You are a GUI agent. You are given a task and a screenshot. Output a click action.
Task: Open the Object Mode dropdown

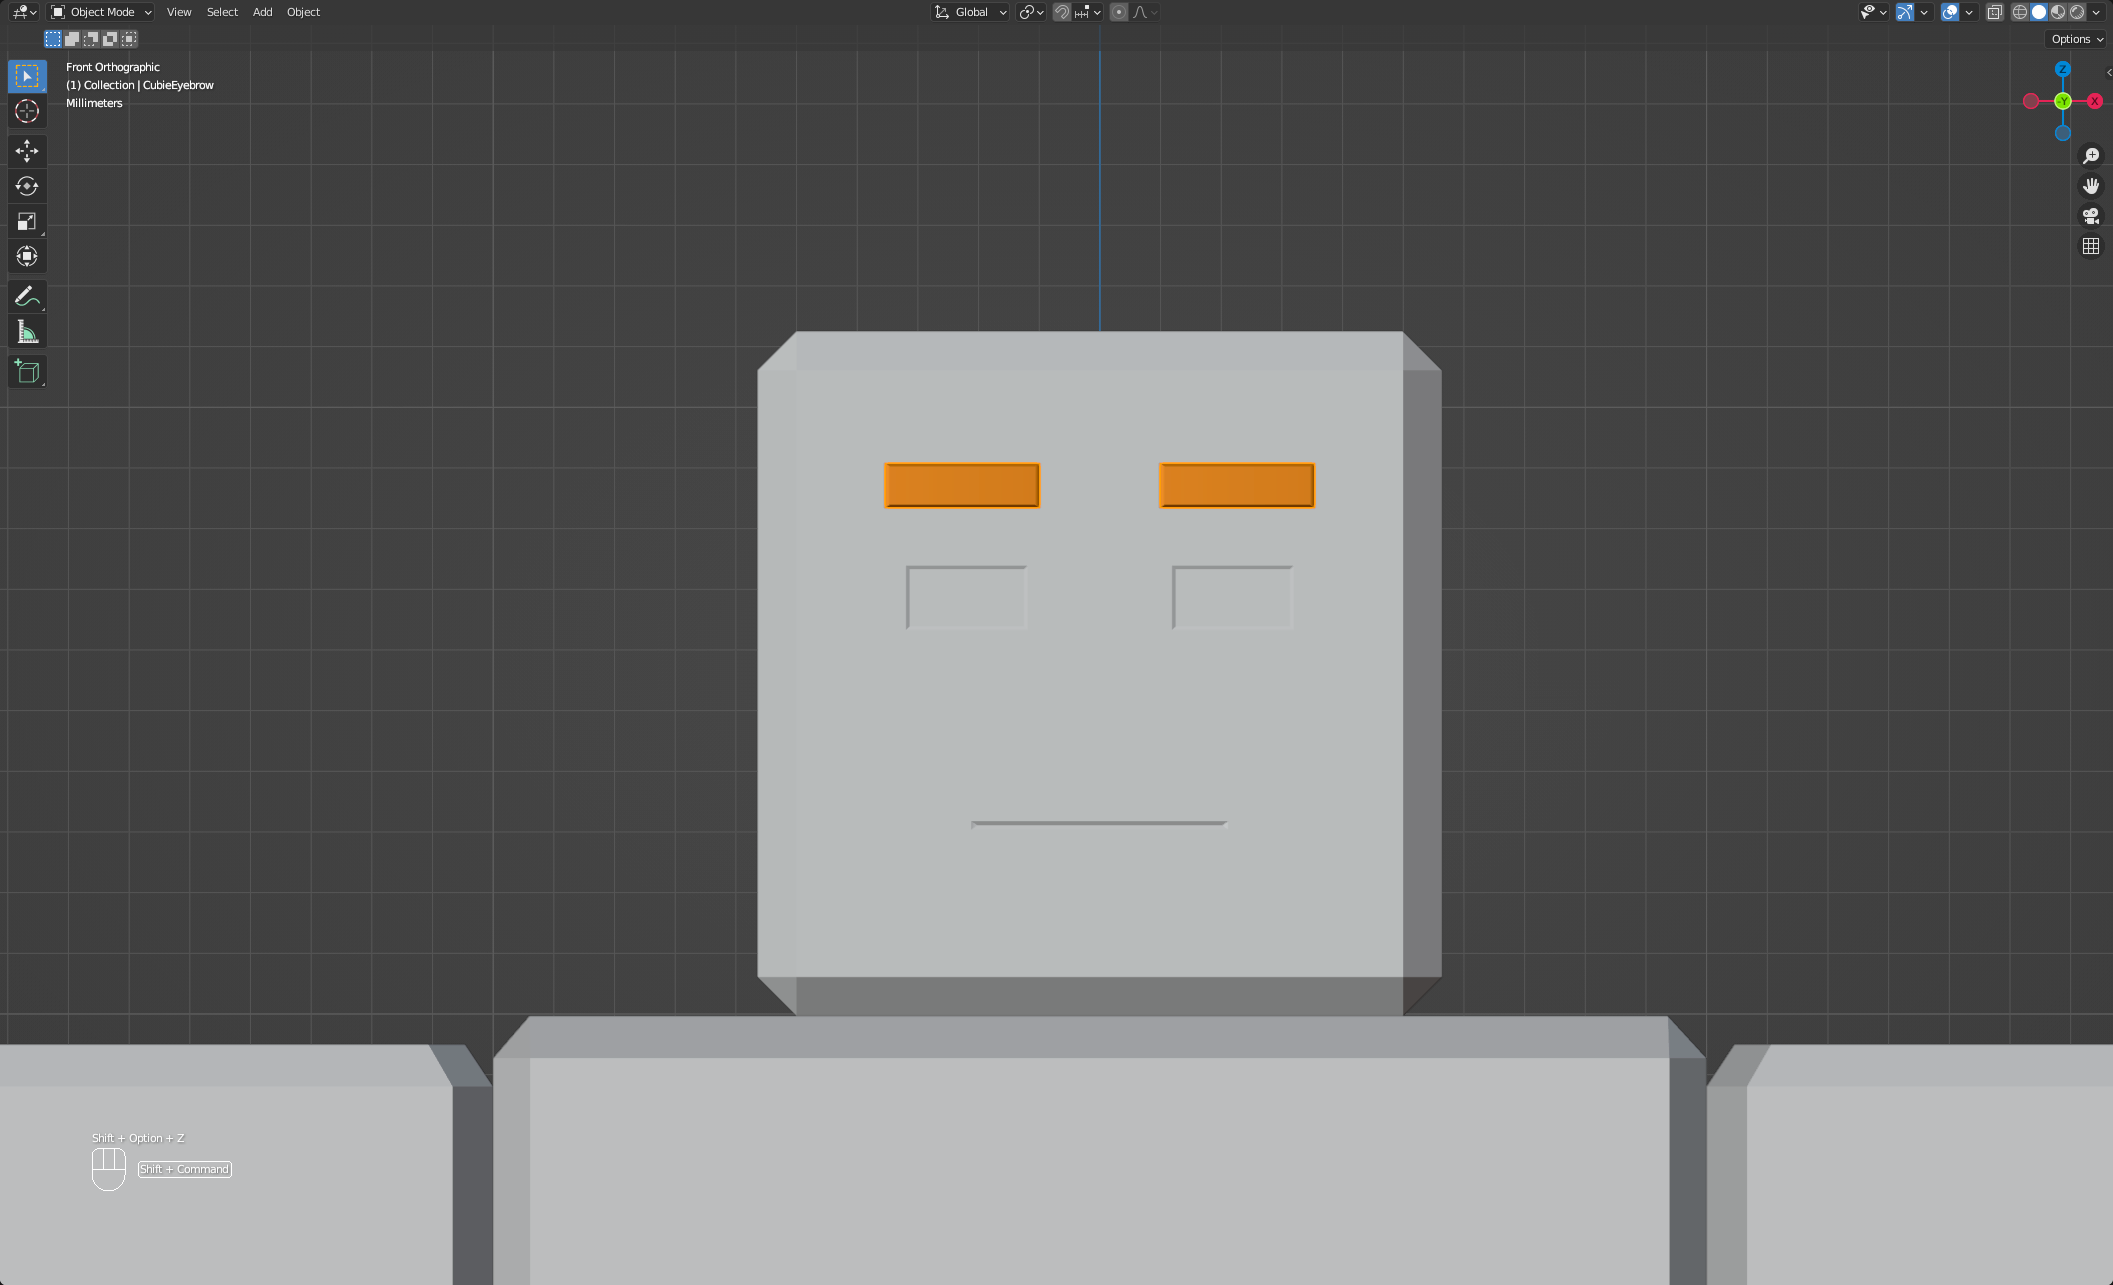tap(102, 12)
